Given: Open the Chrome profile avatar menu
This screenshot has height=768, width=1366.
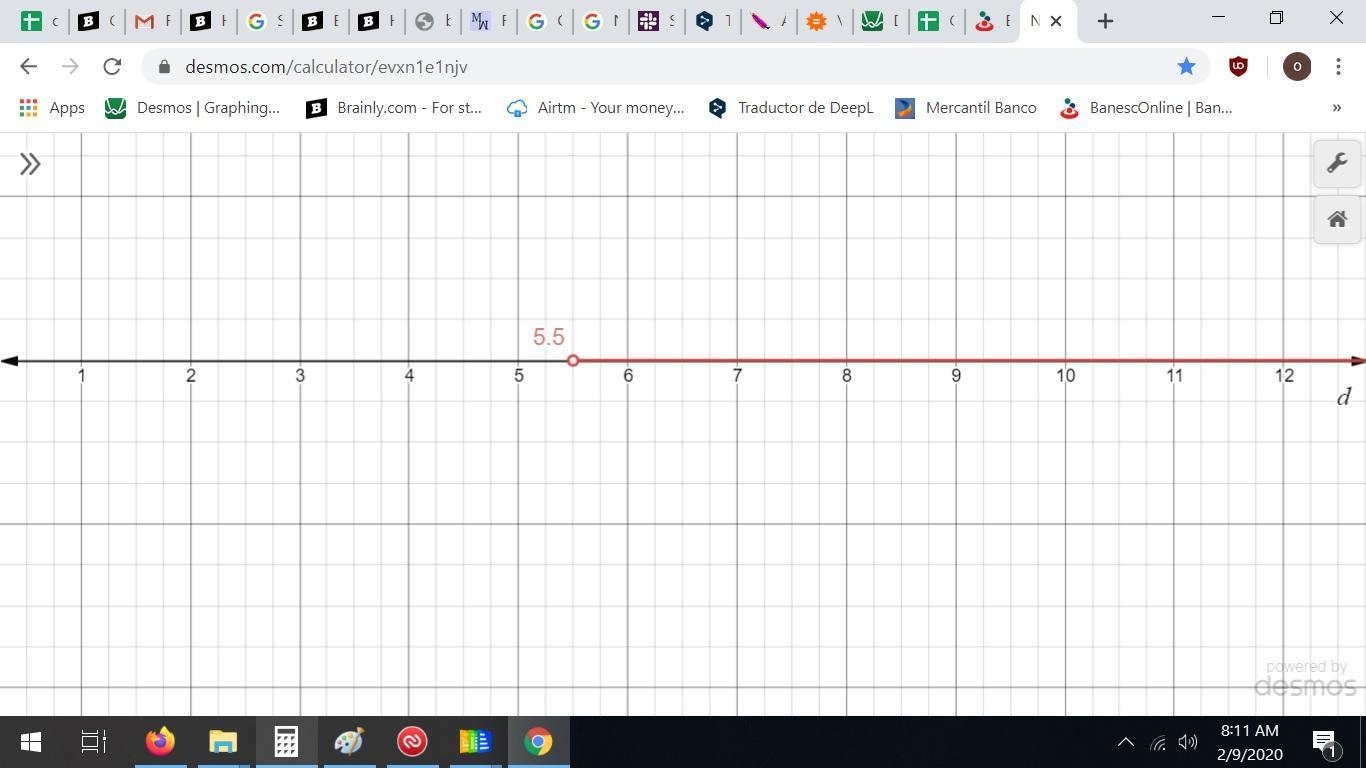Looking at the screenshot, I should coord(1296,67).
